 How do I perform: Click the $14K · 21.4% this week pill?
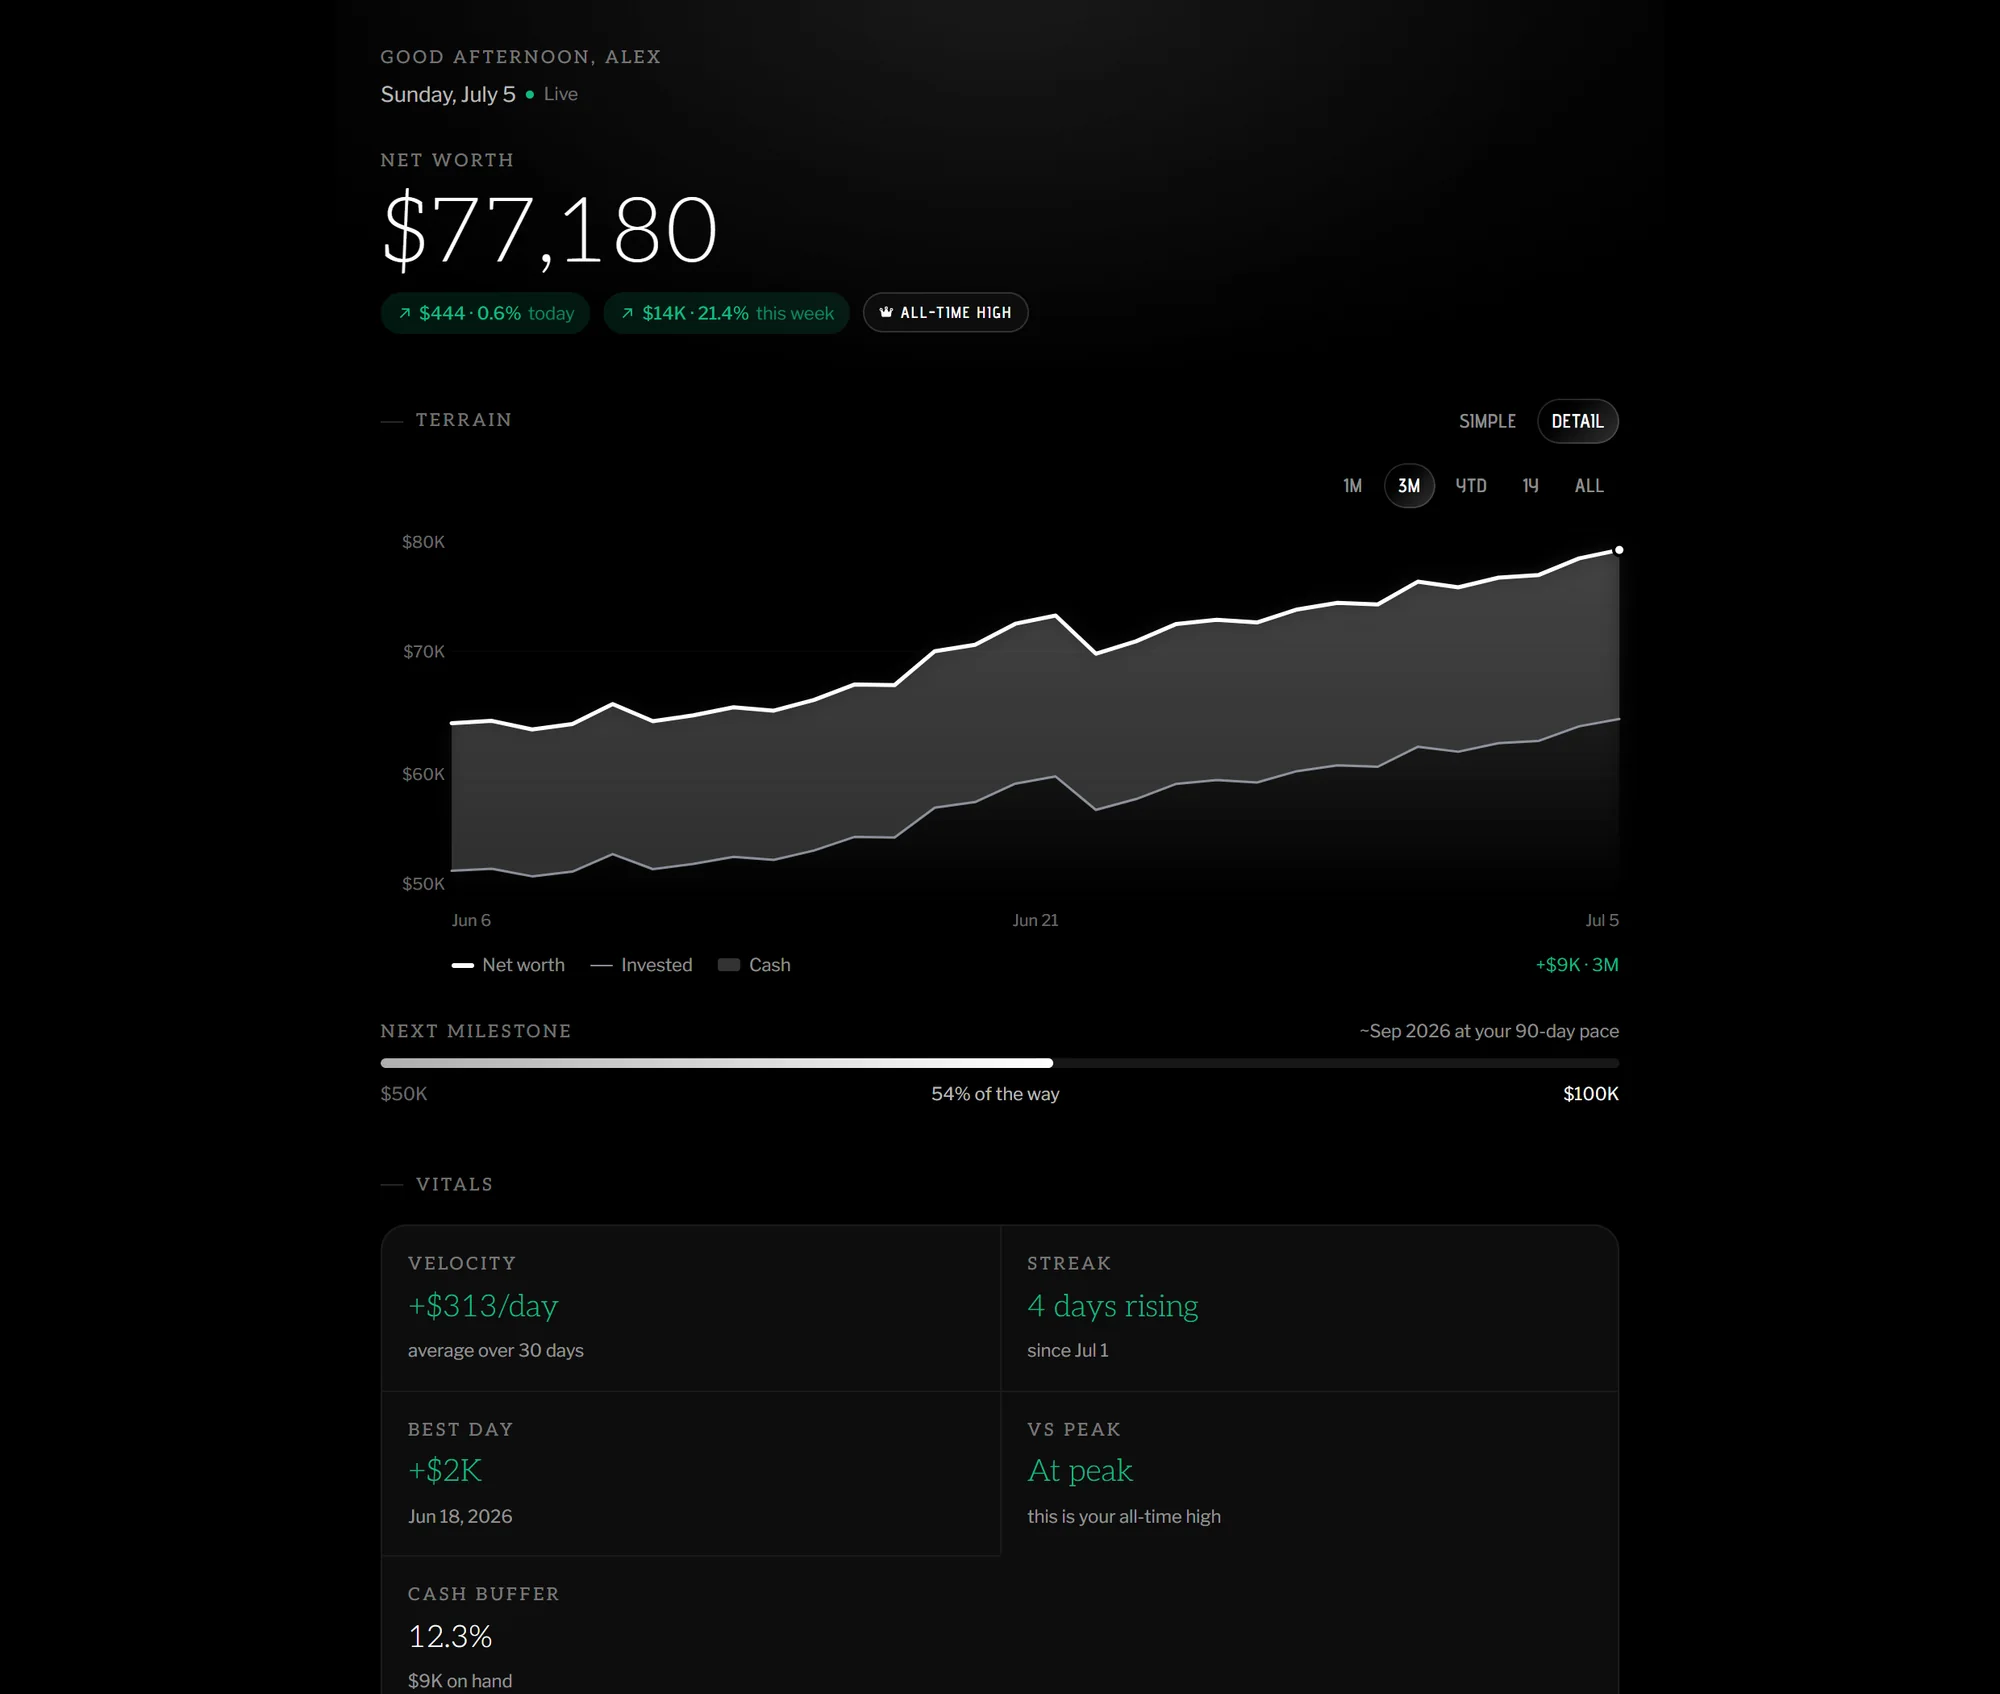click(726, 313)
